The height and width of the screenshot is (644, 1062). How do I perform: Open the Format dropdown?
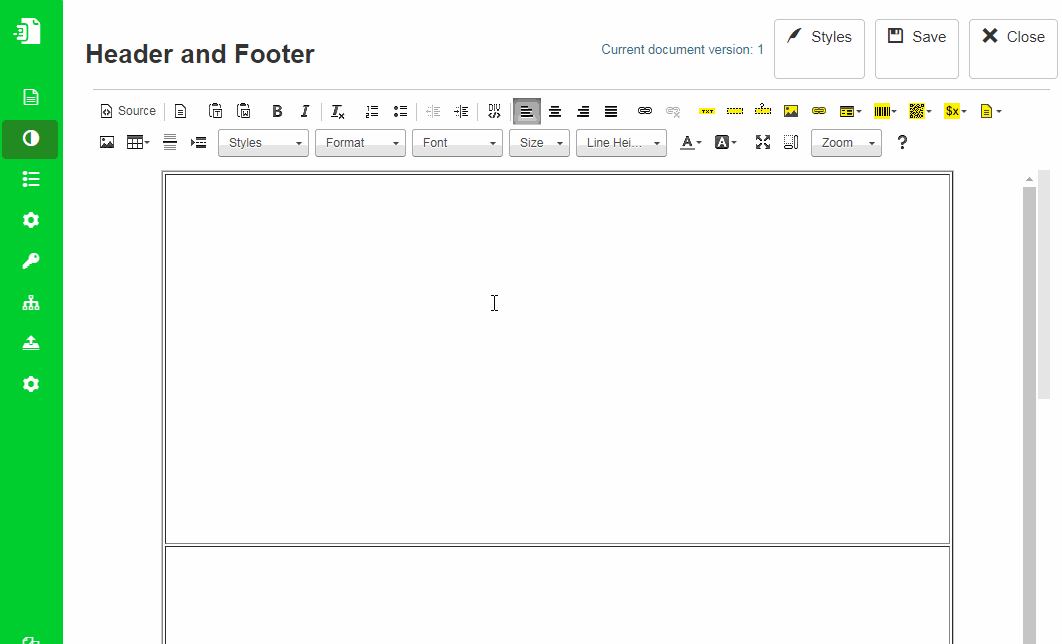pyautogui.click(x=360, y=143)
